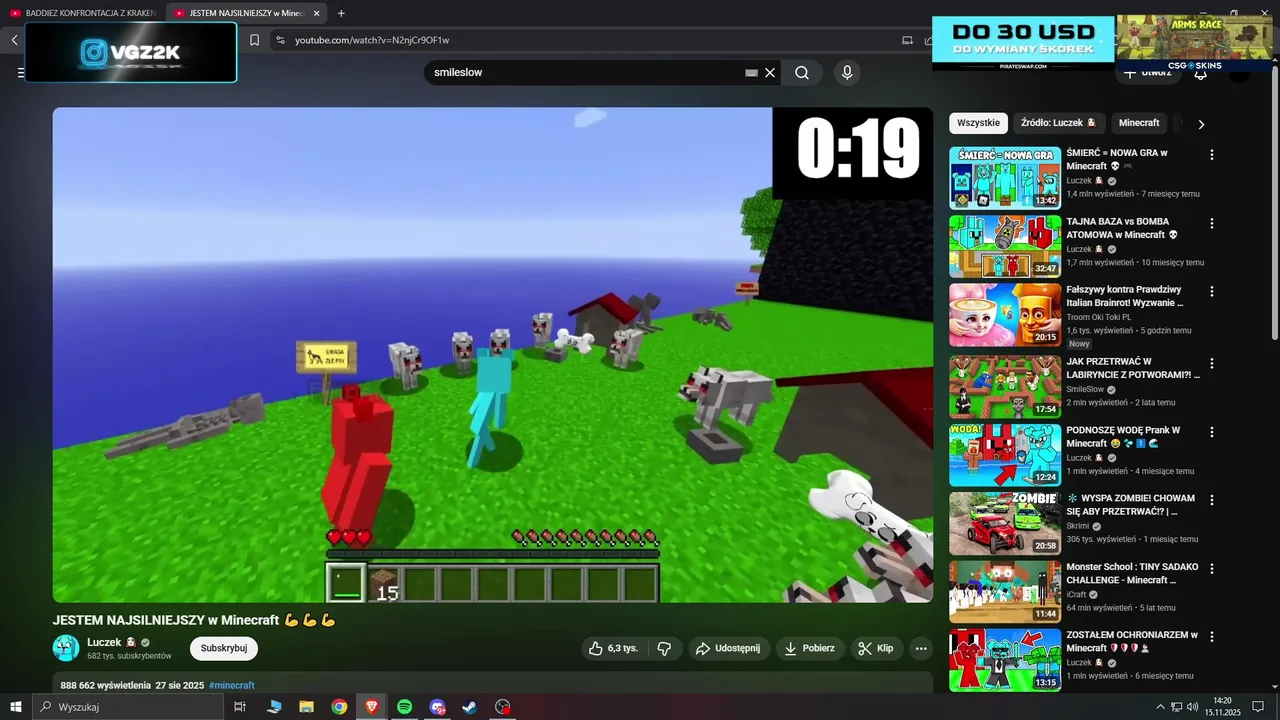1280x720 pixels.
Task: Switch to BADDIEZ KONFRONTACJA Z KRAKEN tab
Action: pos(82,13)
